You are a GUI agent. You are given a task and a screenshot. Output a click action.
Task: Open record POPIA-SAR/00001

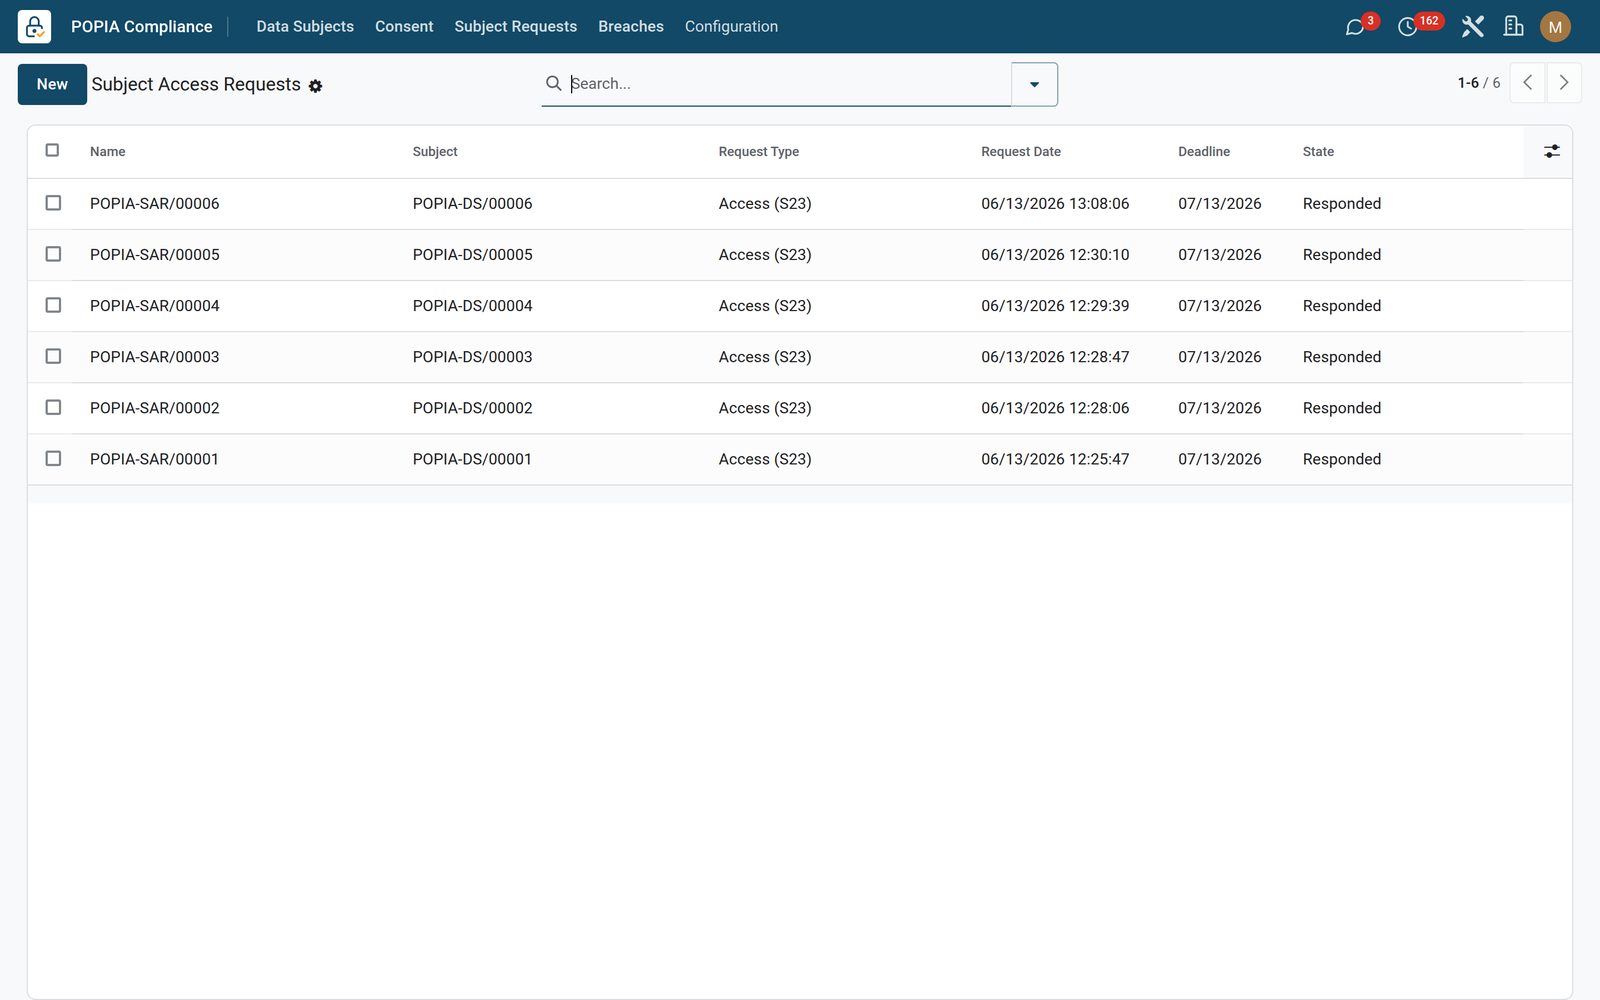coord(154,459)
